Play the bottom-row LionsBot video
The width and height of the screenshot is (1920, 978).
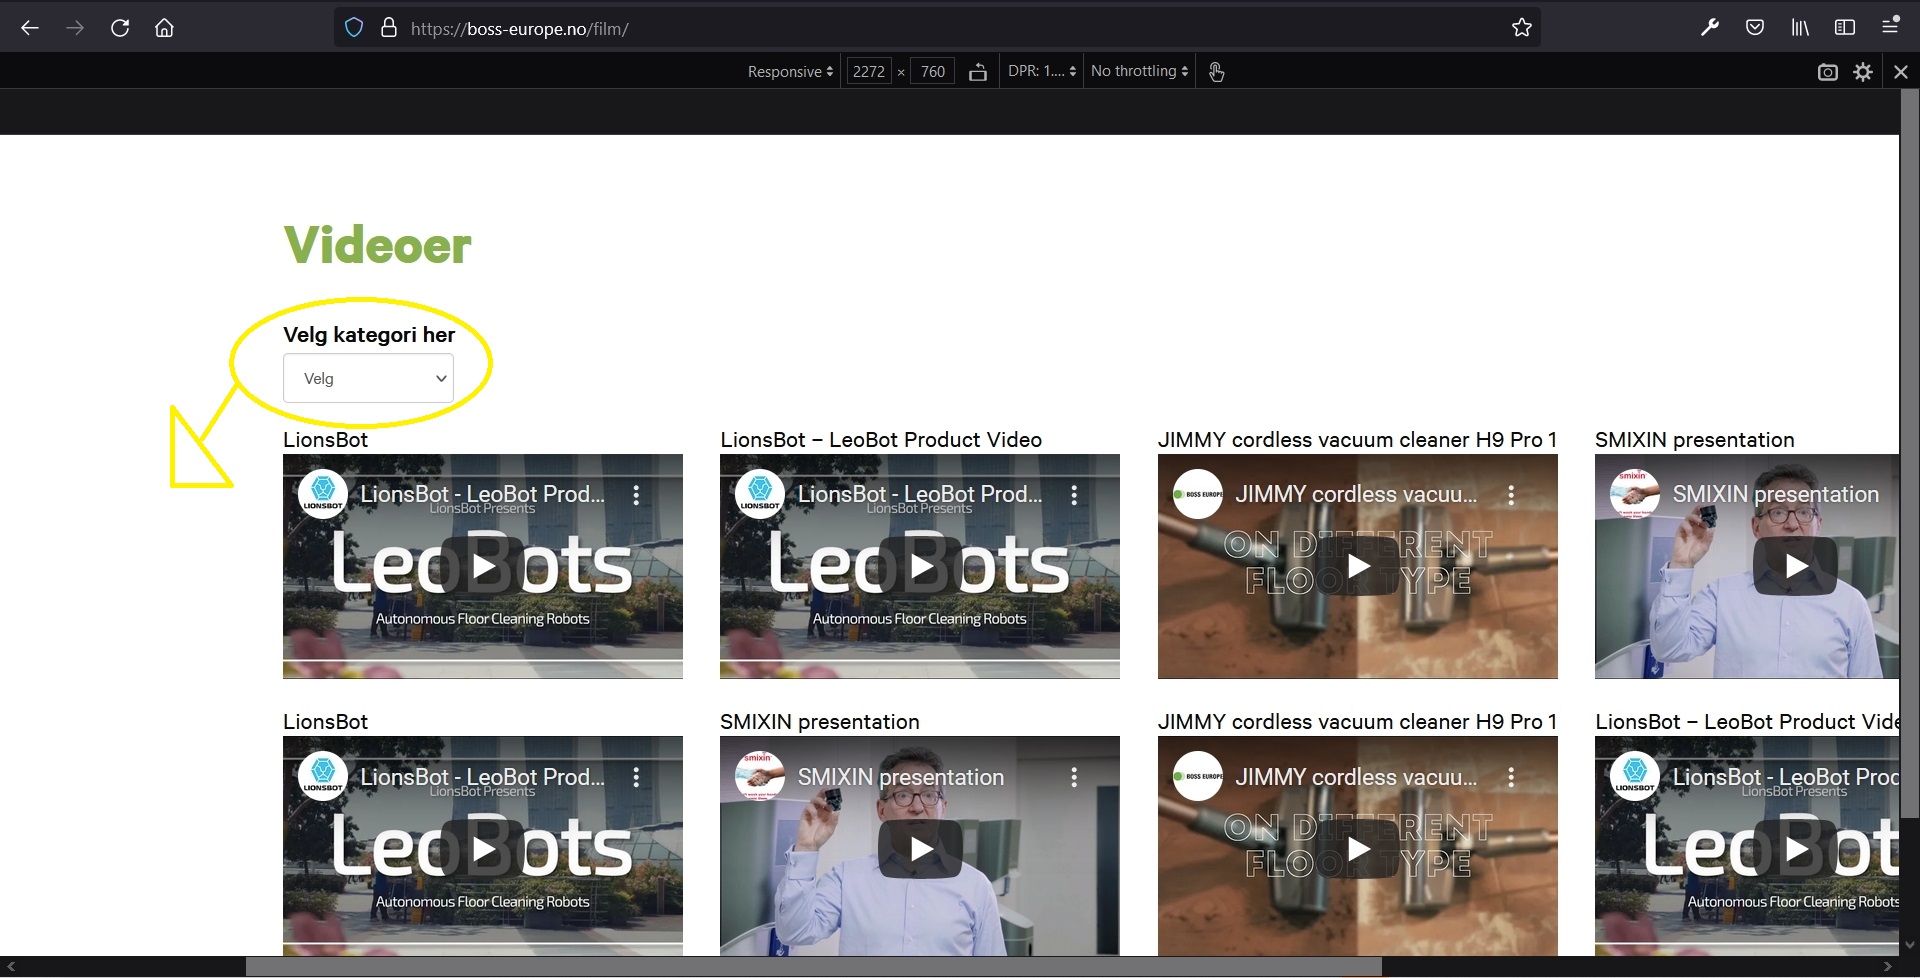483,849
